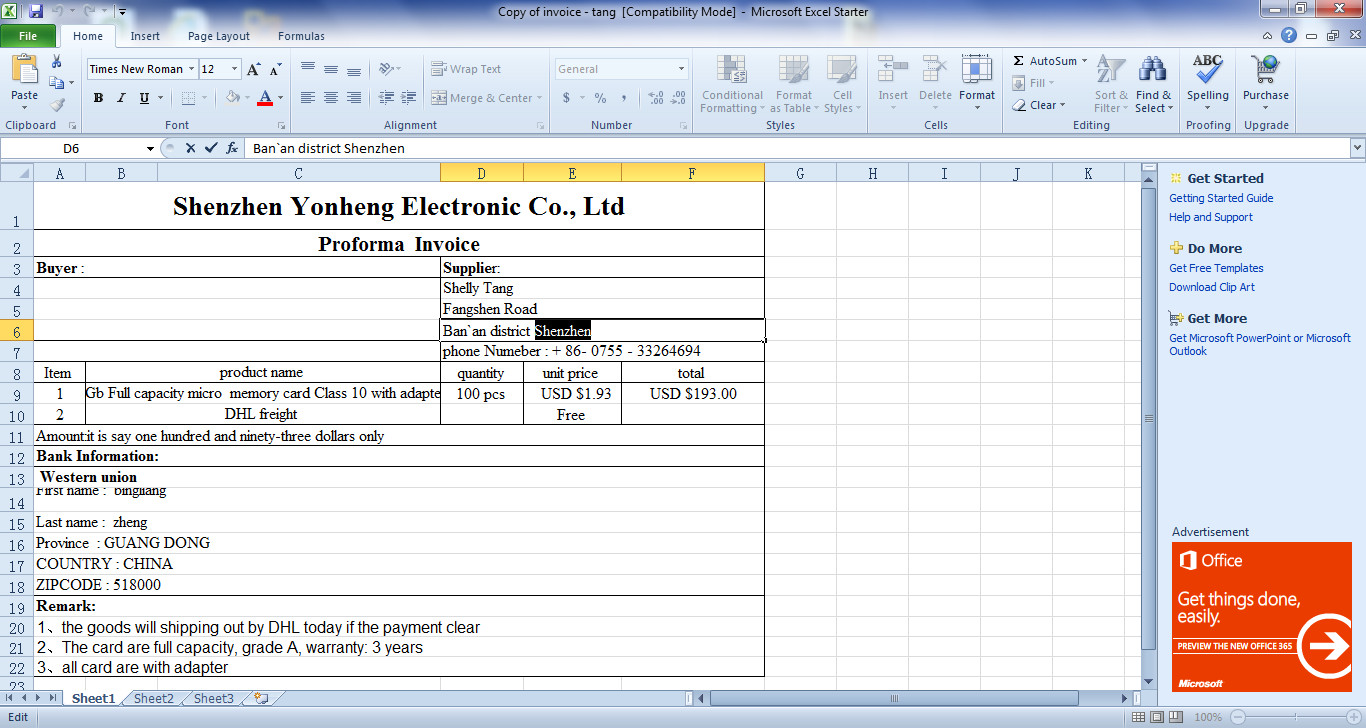Switch to Sheet3 worksheet tab

point(214,698)
